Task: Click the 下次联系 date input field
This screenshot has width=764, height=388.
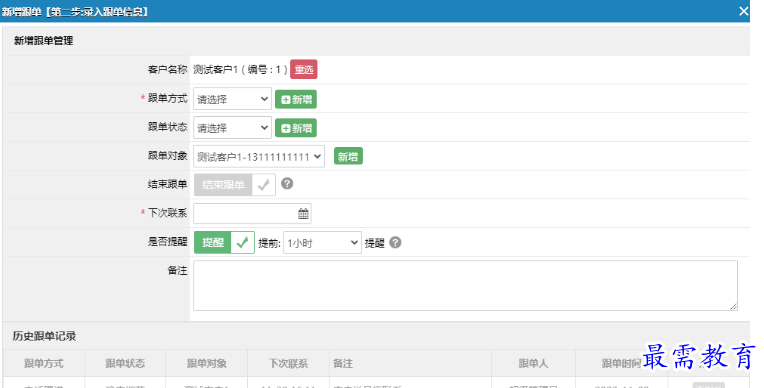Action: click(252, 213)
